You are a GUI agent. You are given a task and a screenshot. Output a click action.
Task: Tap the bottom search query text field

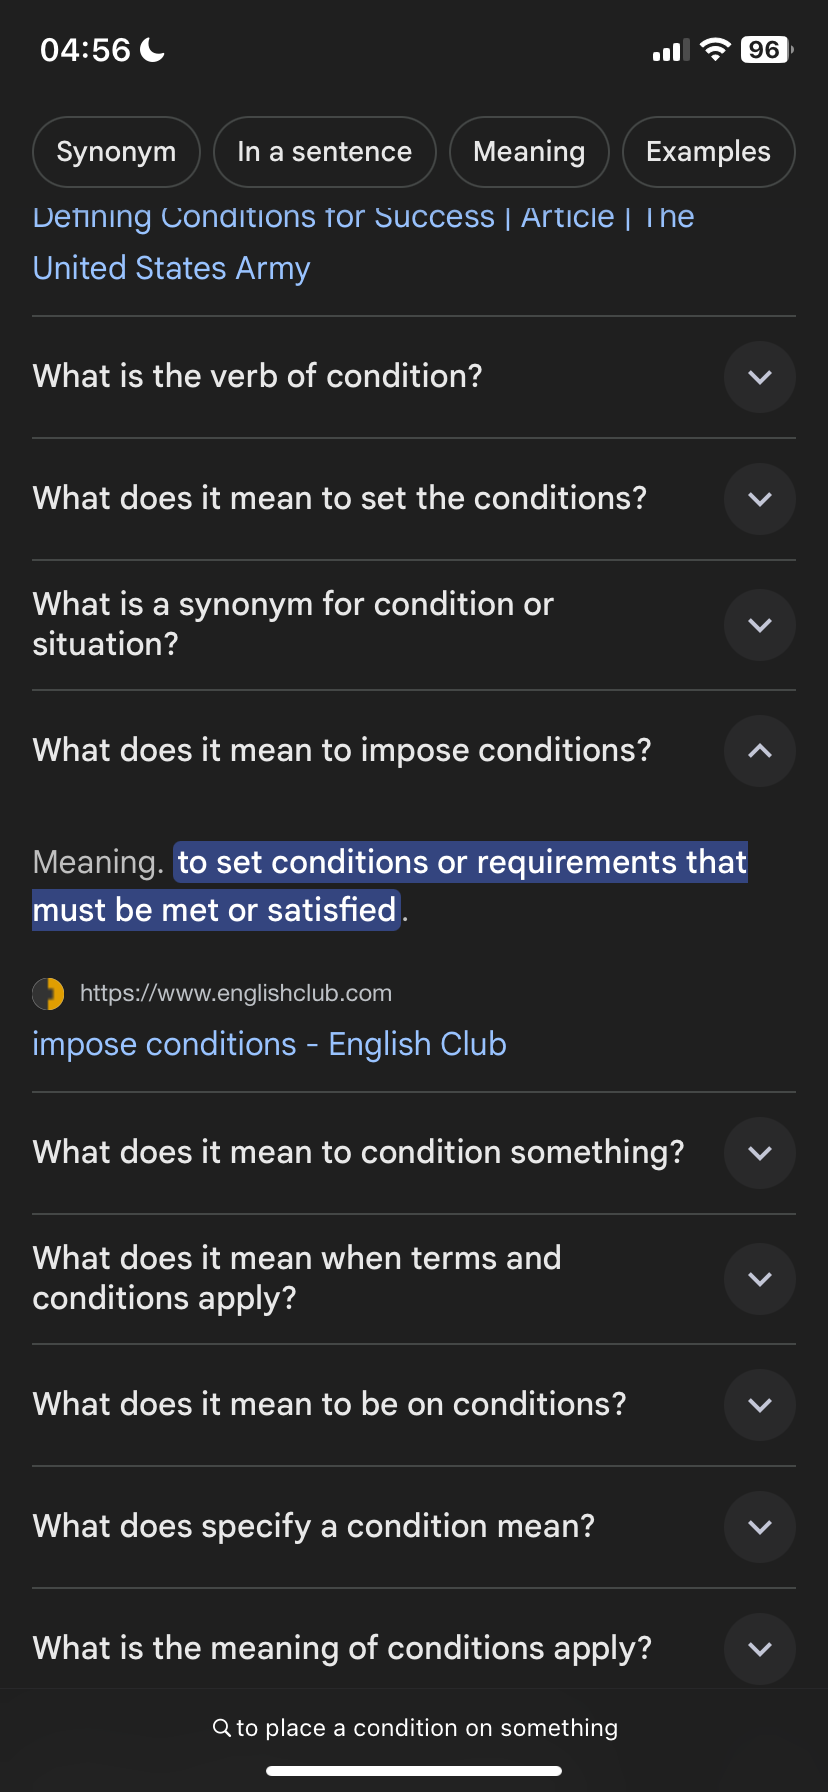[x=414, y=1728]
